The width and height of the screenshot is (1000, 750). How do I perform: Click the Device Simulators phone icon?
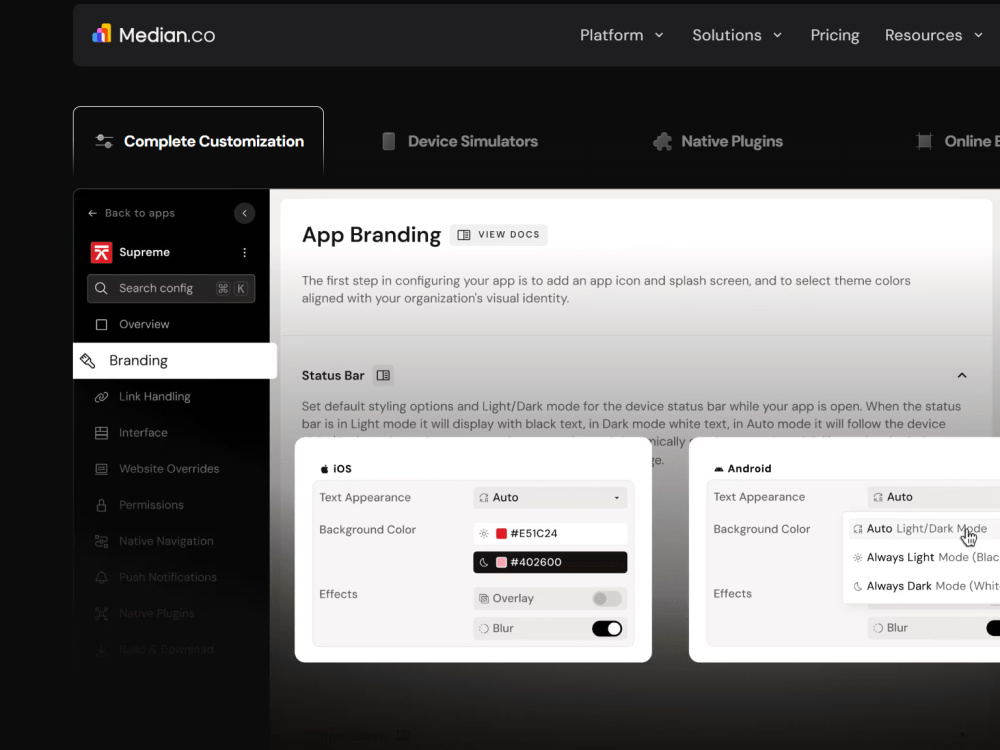pyautogui.click(x=388, y=141)
